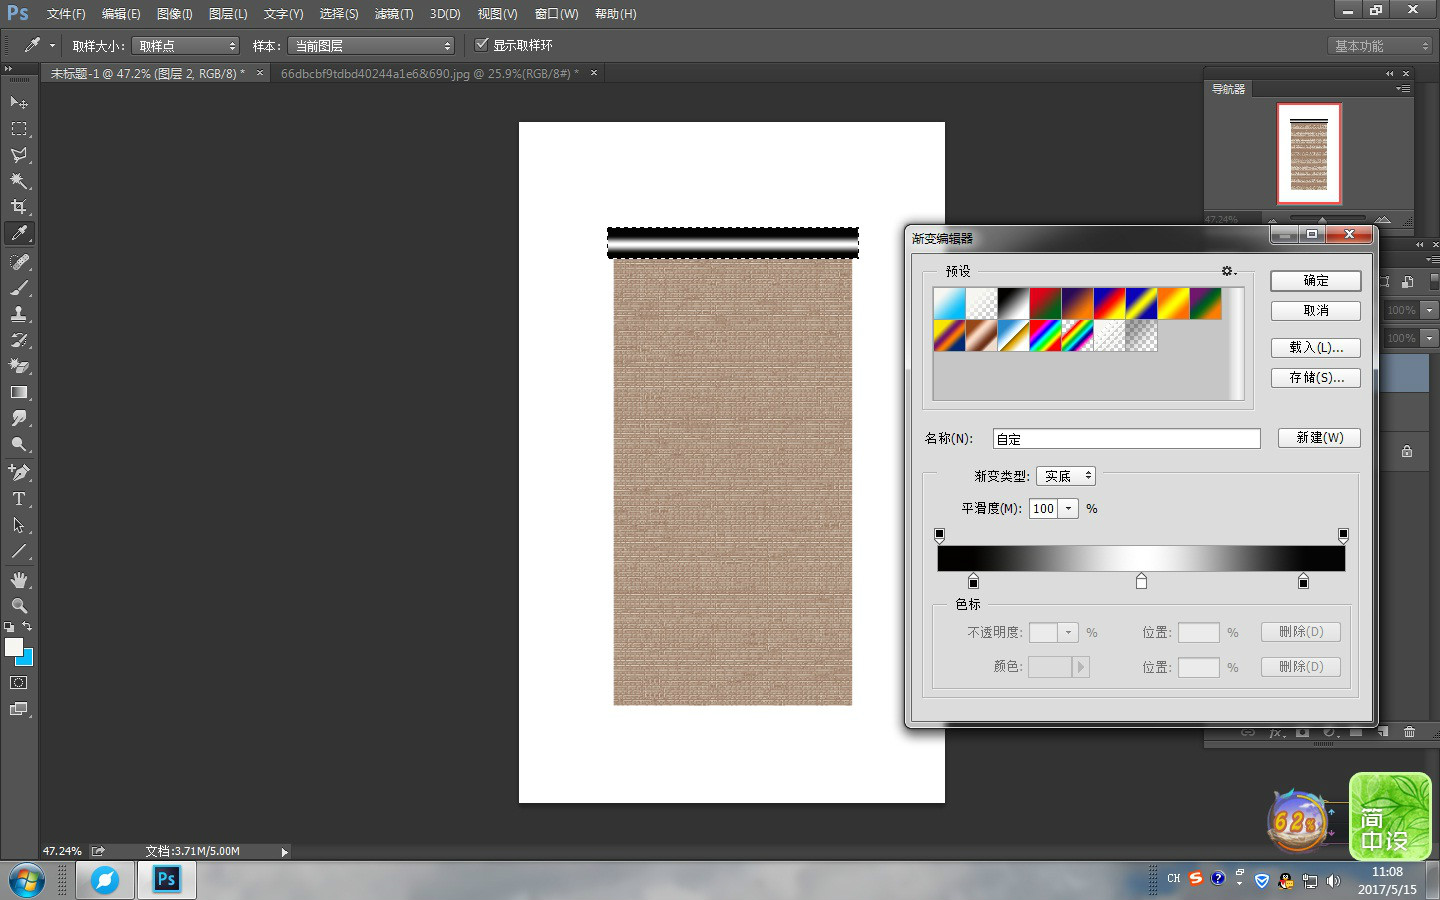1440x900 pixels.
Task: Click 载入(L)... button
Action: (x=1316, y=348)
